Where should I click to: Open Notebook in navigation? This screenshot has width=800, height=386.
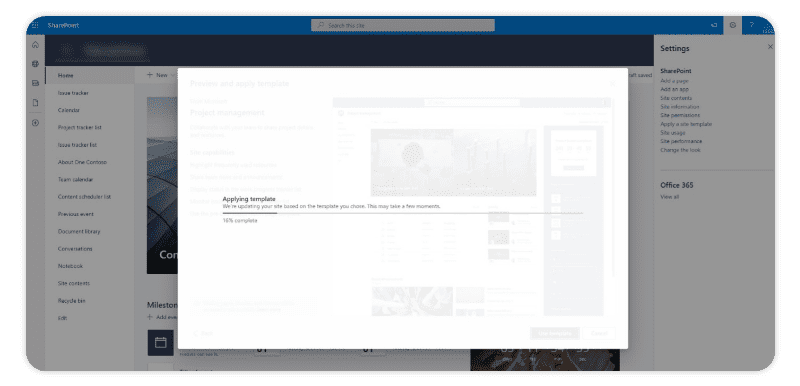coord(70,266)
